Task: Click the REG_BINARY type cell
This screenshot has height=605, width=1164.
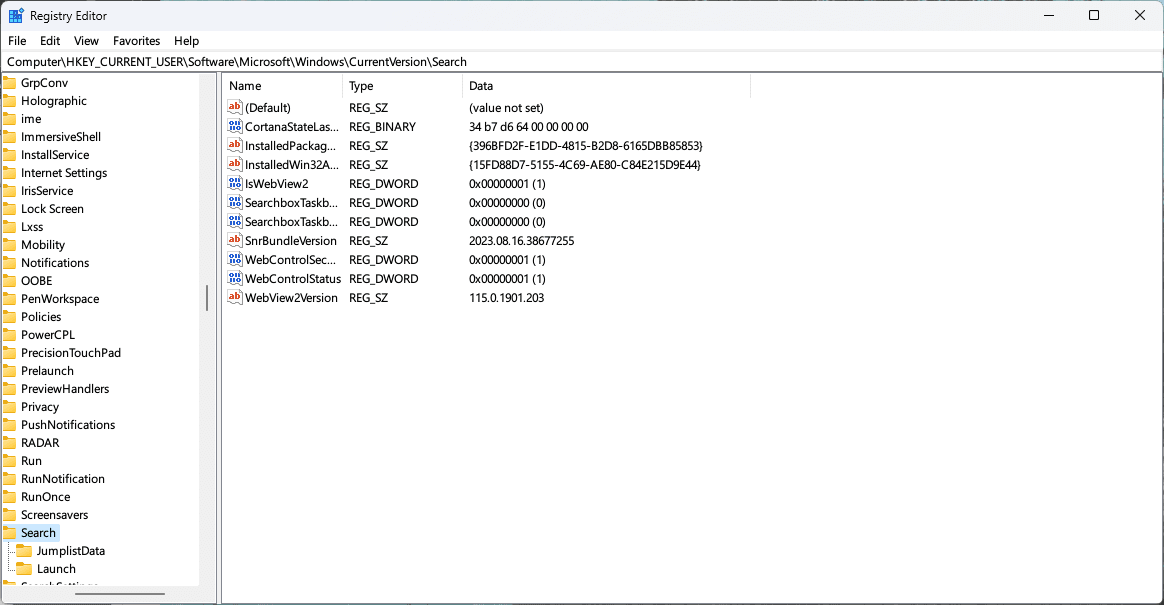Action: (x=382, y=127)
